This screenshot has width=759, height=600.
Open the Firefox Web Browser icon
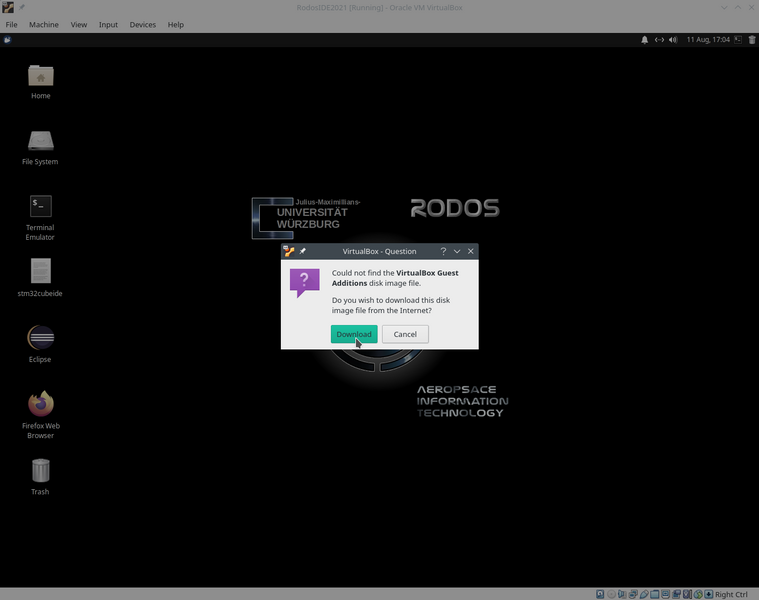point(40,405)
